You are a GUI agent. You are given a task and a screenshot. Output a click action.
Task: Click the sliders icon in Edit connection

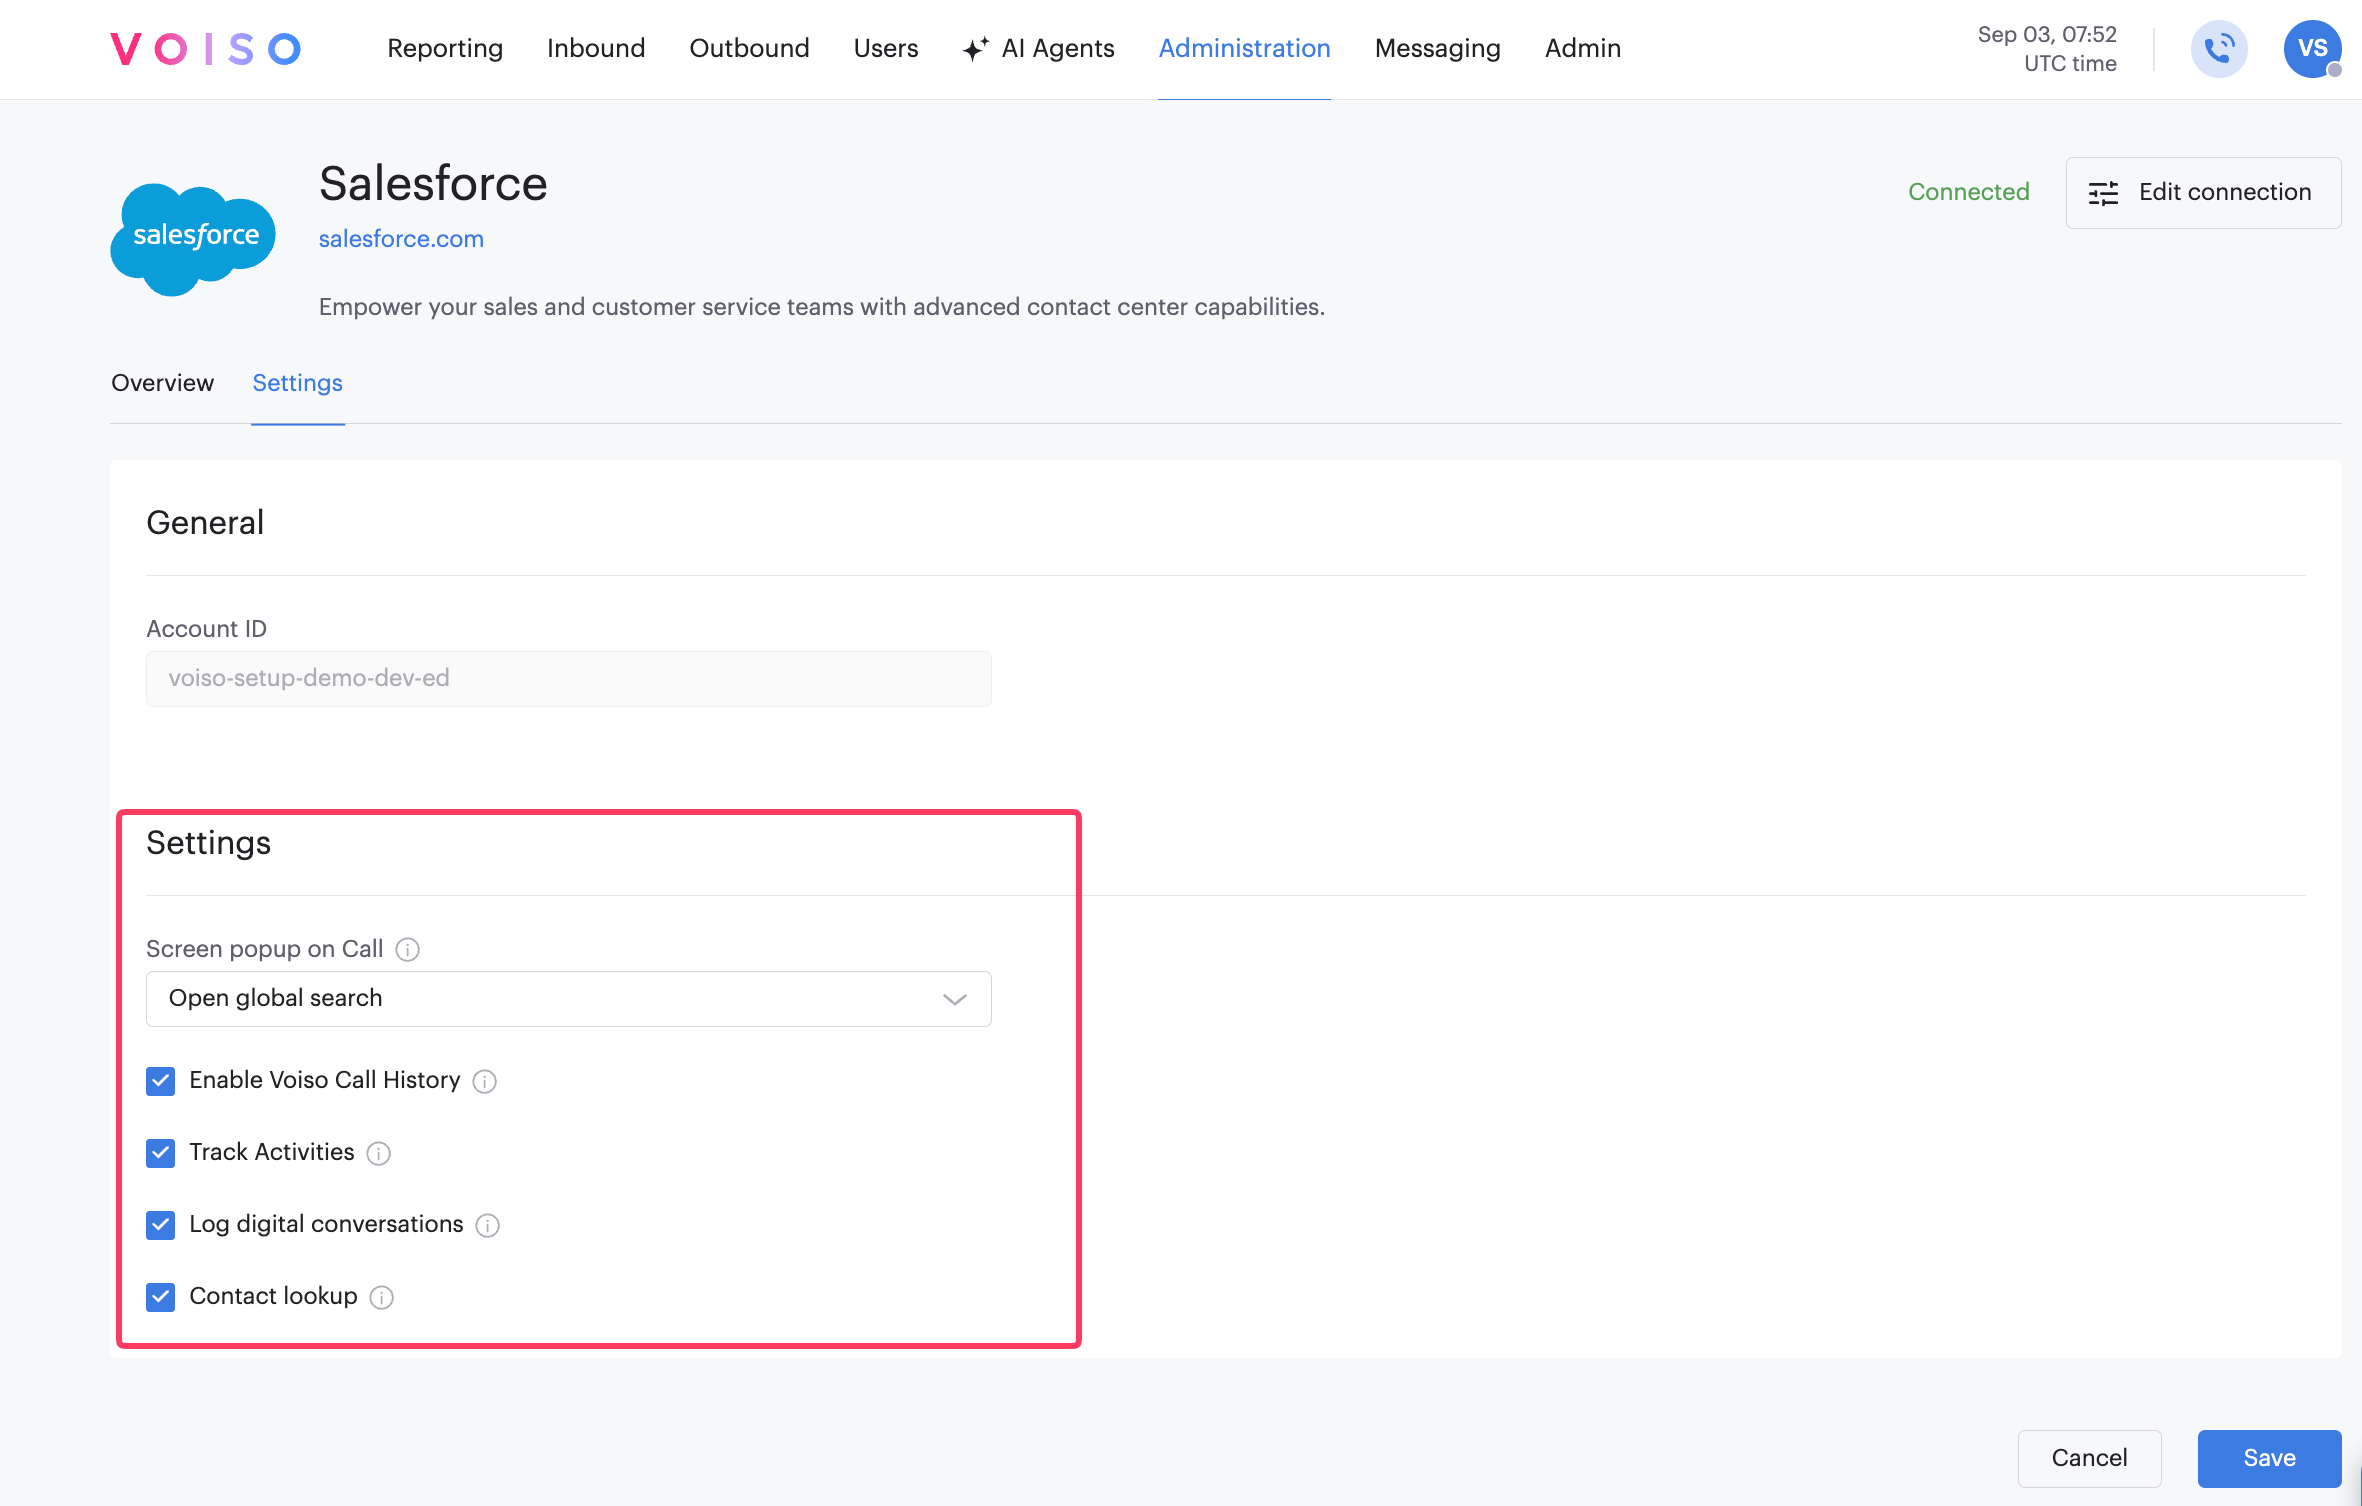tap(2103, 193)
